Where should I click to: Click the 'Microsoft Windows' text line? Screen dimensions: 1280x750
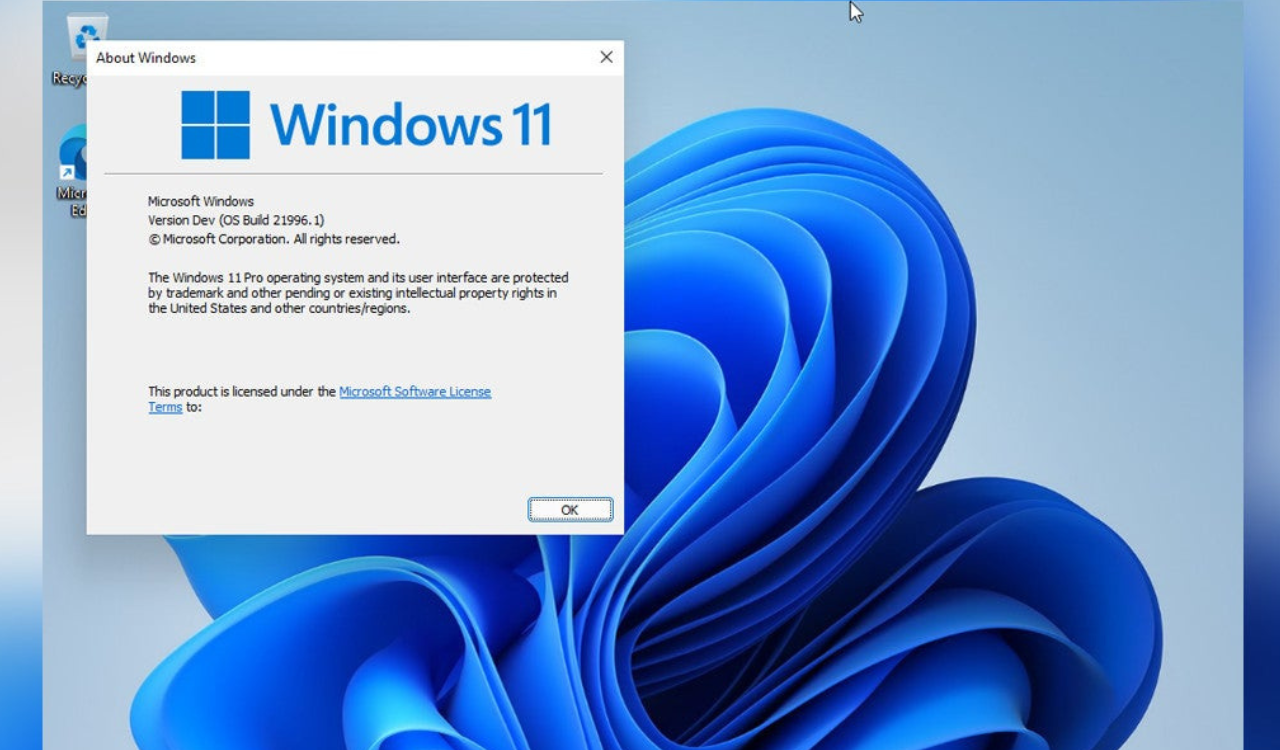point(201,202)
